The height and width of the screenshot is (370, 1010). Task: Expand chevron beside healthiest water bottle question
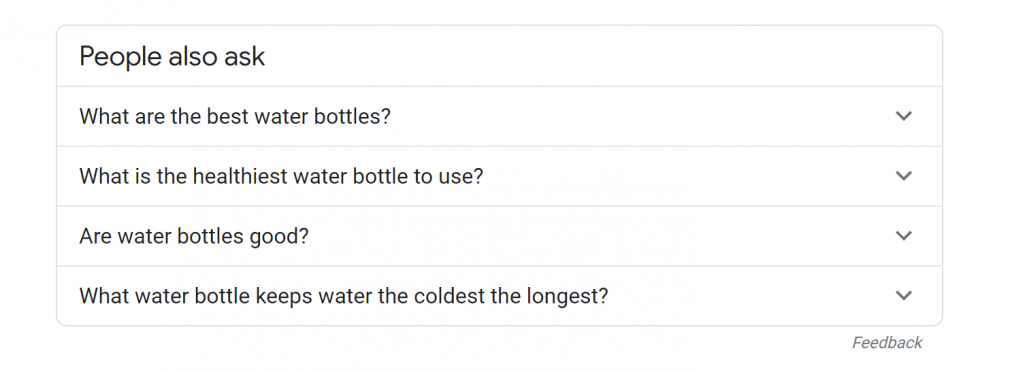tap(904, 176)
